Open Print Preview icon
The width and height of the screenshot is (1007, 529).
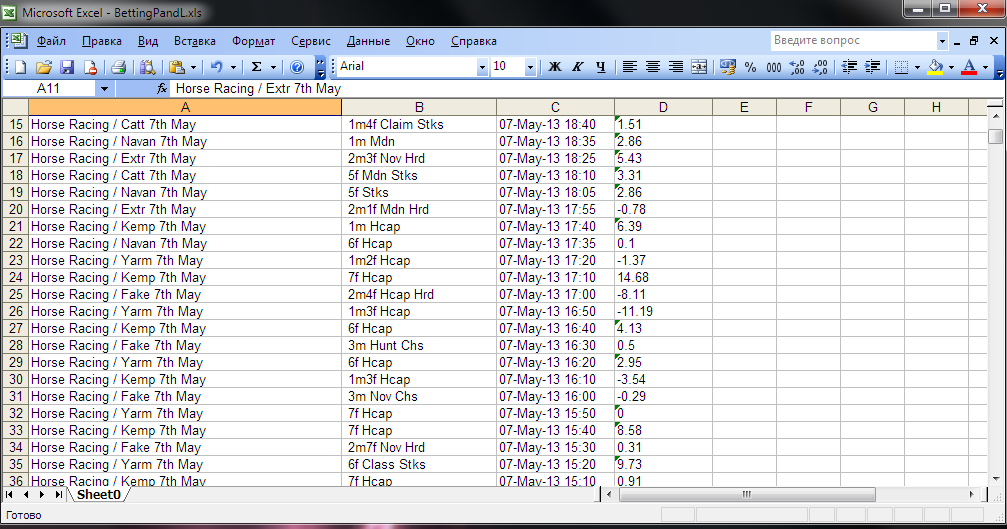tap(147, 67)
